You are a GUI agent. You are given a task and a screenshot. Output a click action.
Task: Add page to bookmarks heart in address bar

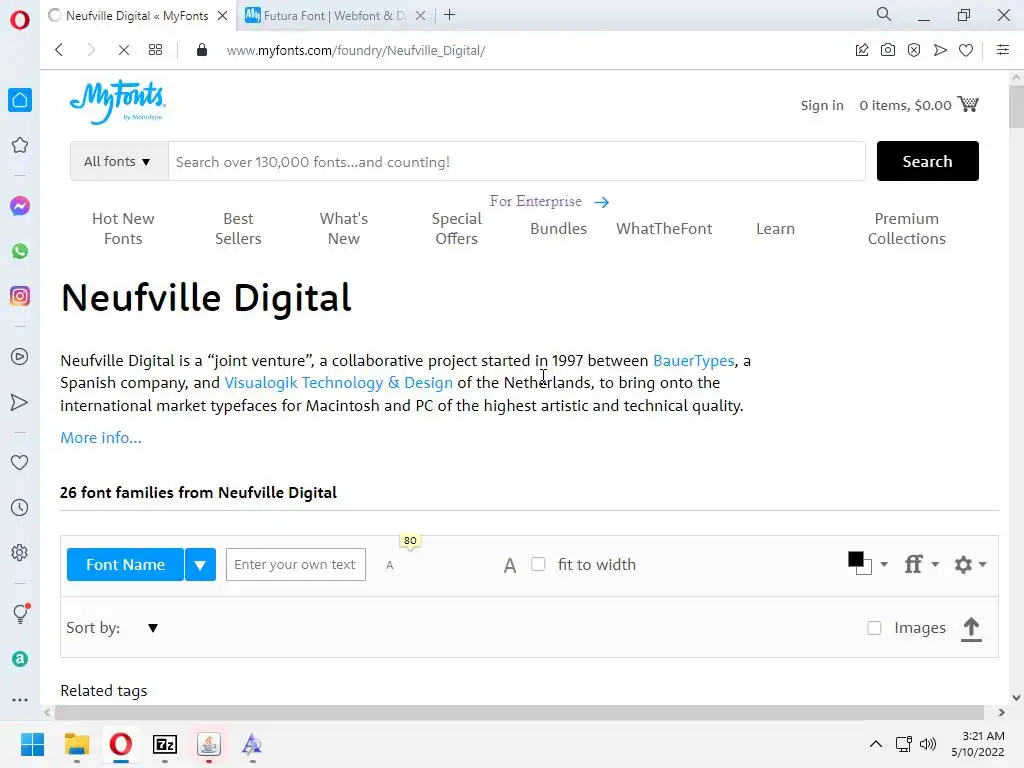[x=966, y=50]
